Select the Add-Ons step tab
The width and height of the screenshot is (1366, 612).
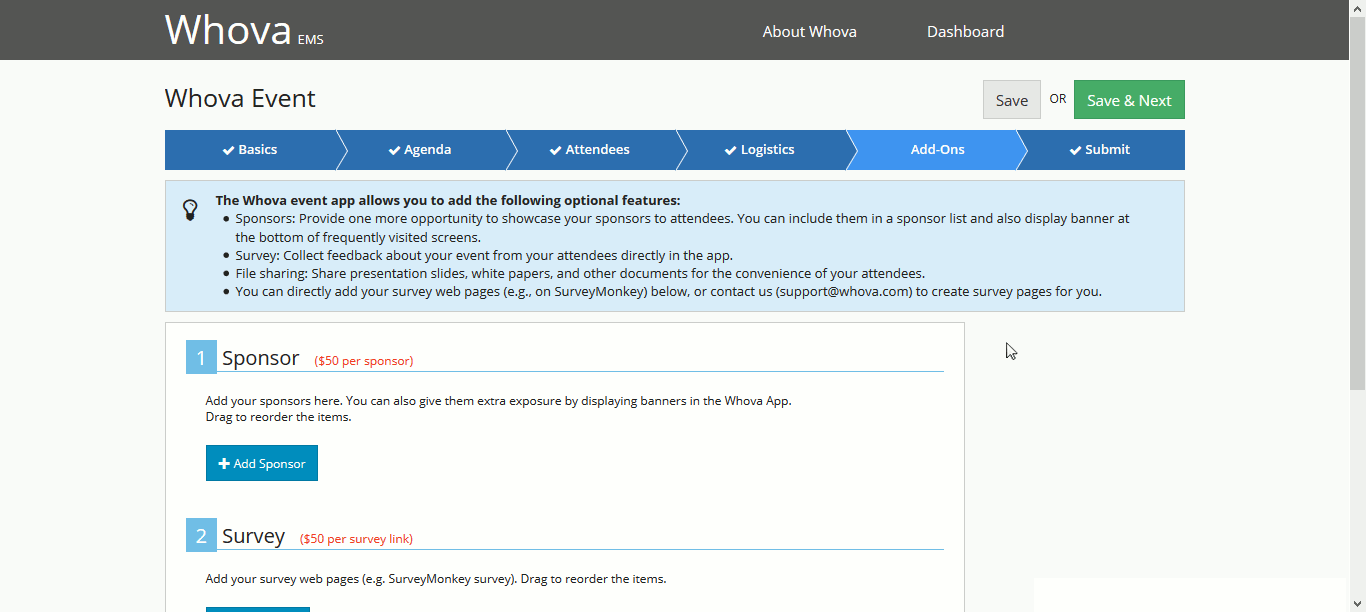click(937, 150)
